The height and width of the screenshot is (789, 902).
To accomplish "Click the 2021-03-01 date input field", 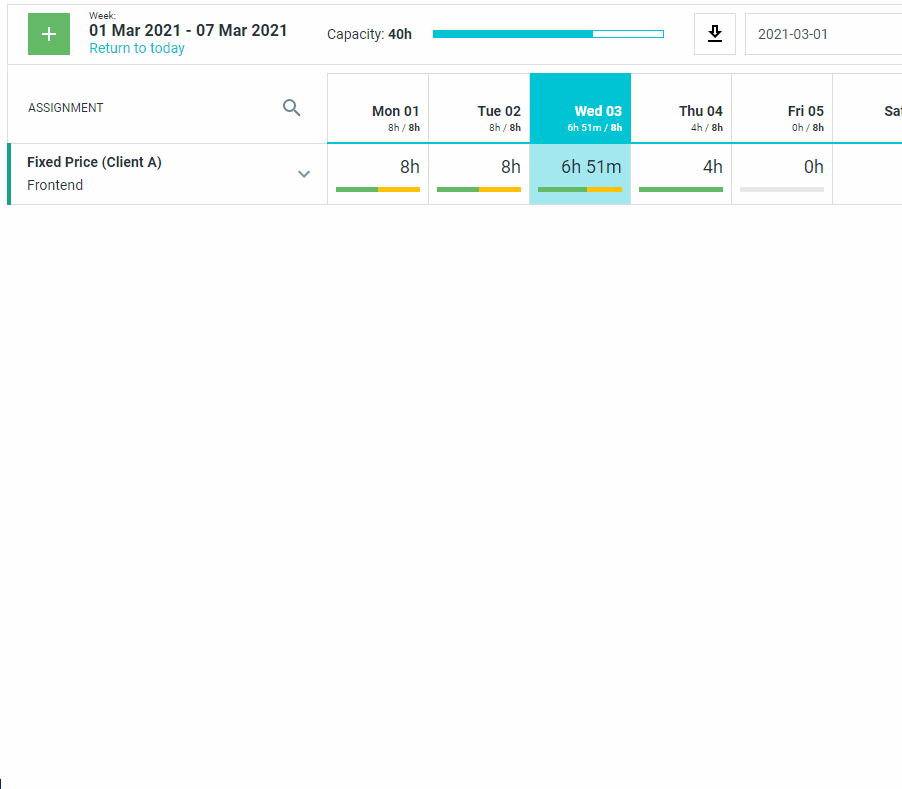I will (824, 34).
